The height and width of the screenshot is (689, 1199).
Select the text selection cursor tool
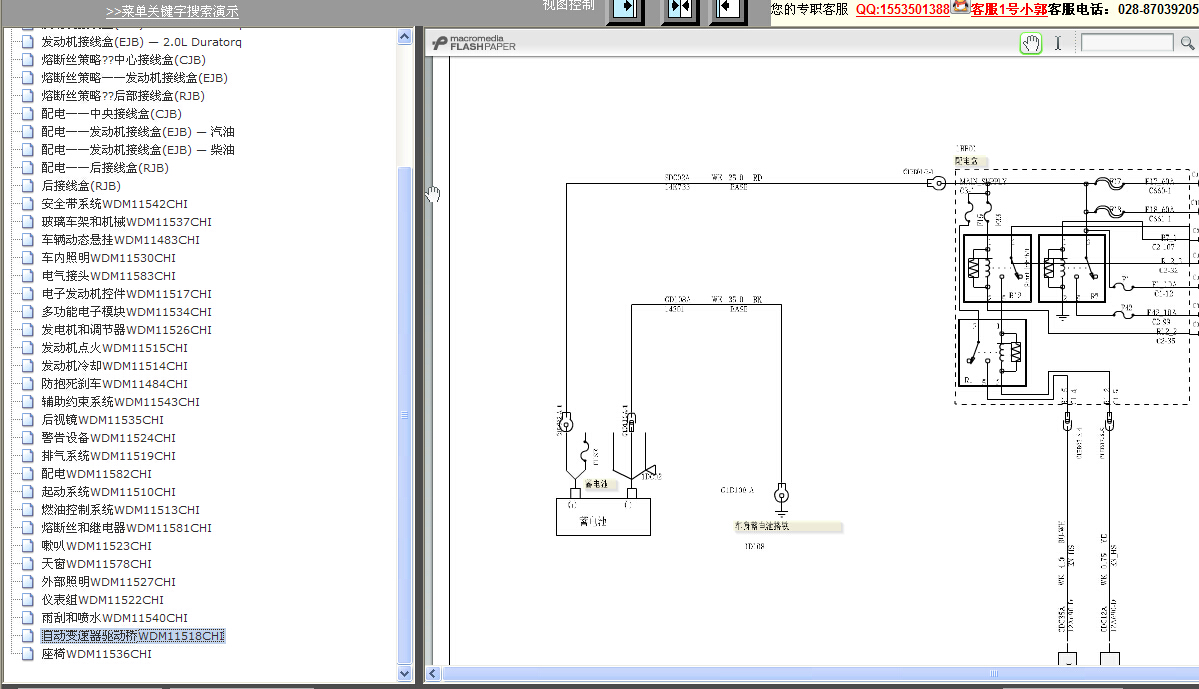[1058, 44]
